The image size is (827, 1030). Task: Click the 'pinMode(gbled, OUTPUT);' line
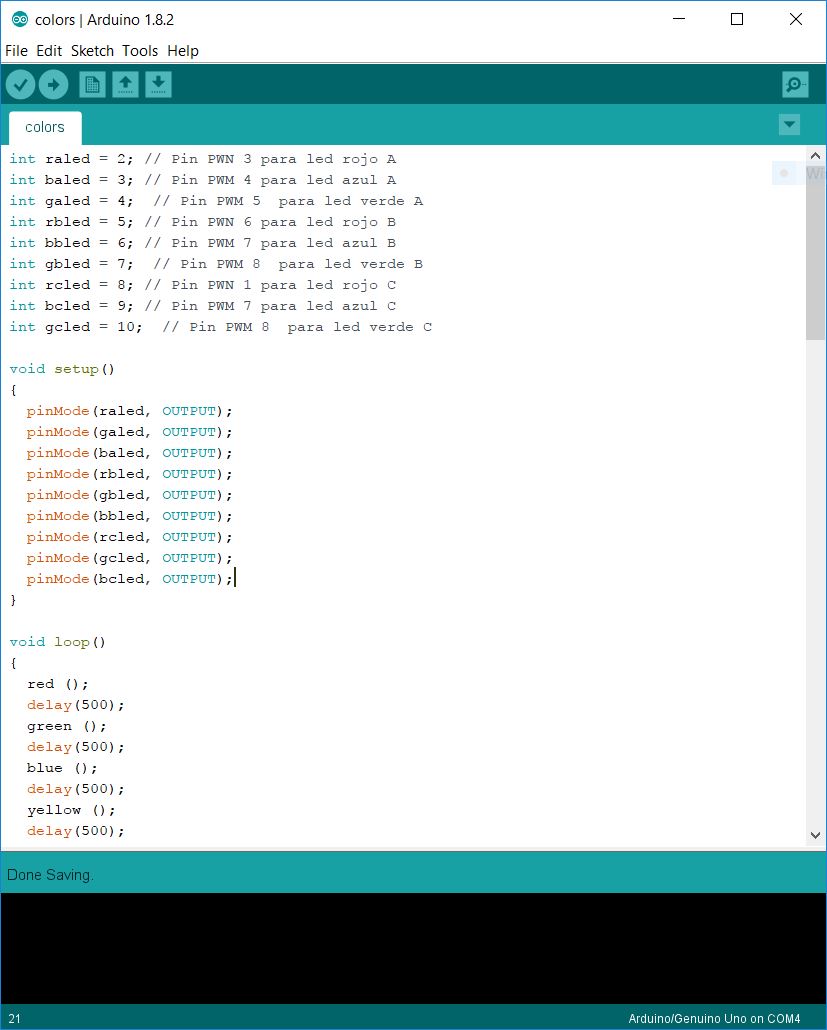tap(129, 495)
